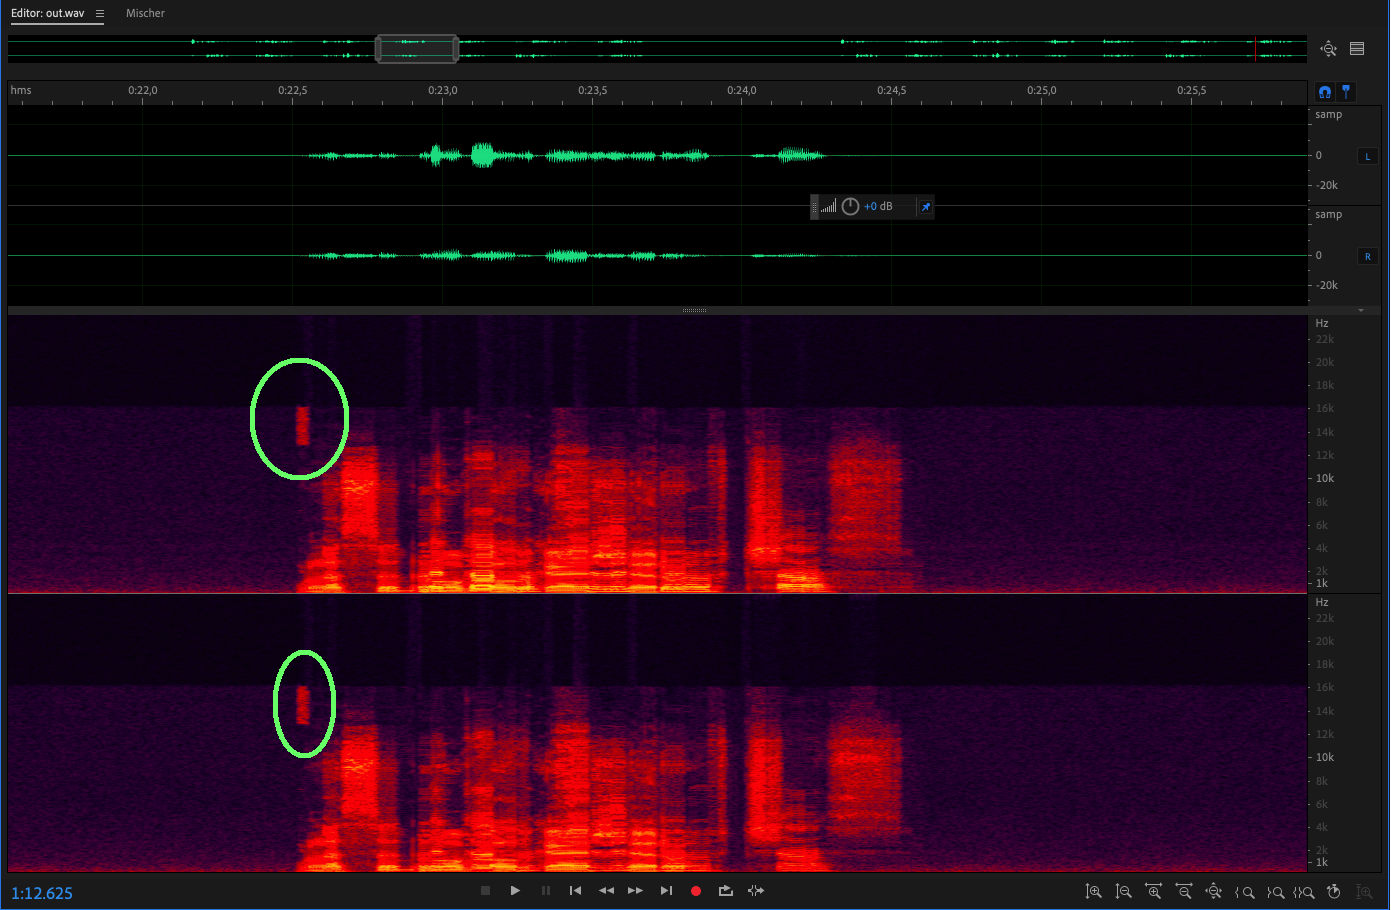Viewport: 1391px width, 910px height.
Task: Click the Zoom In Amplitude icon
Action: coord(1093,891)
